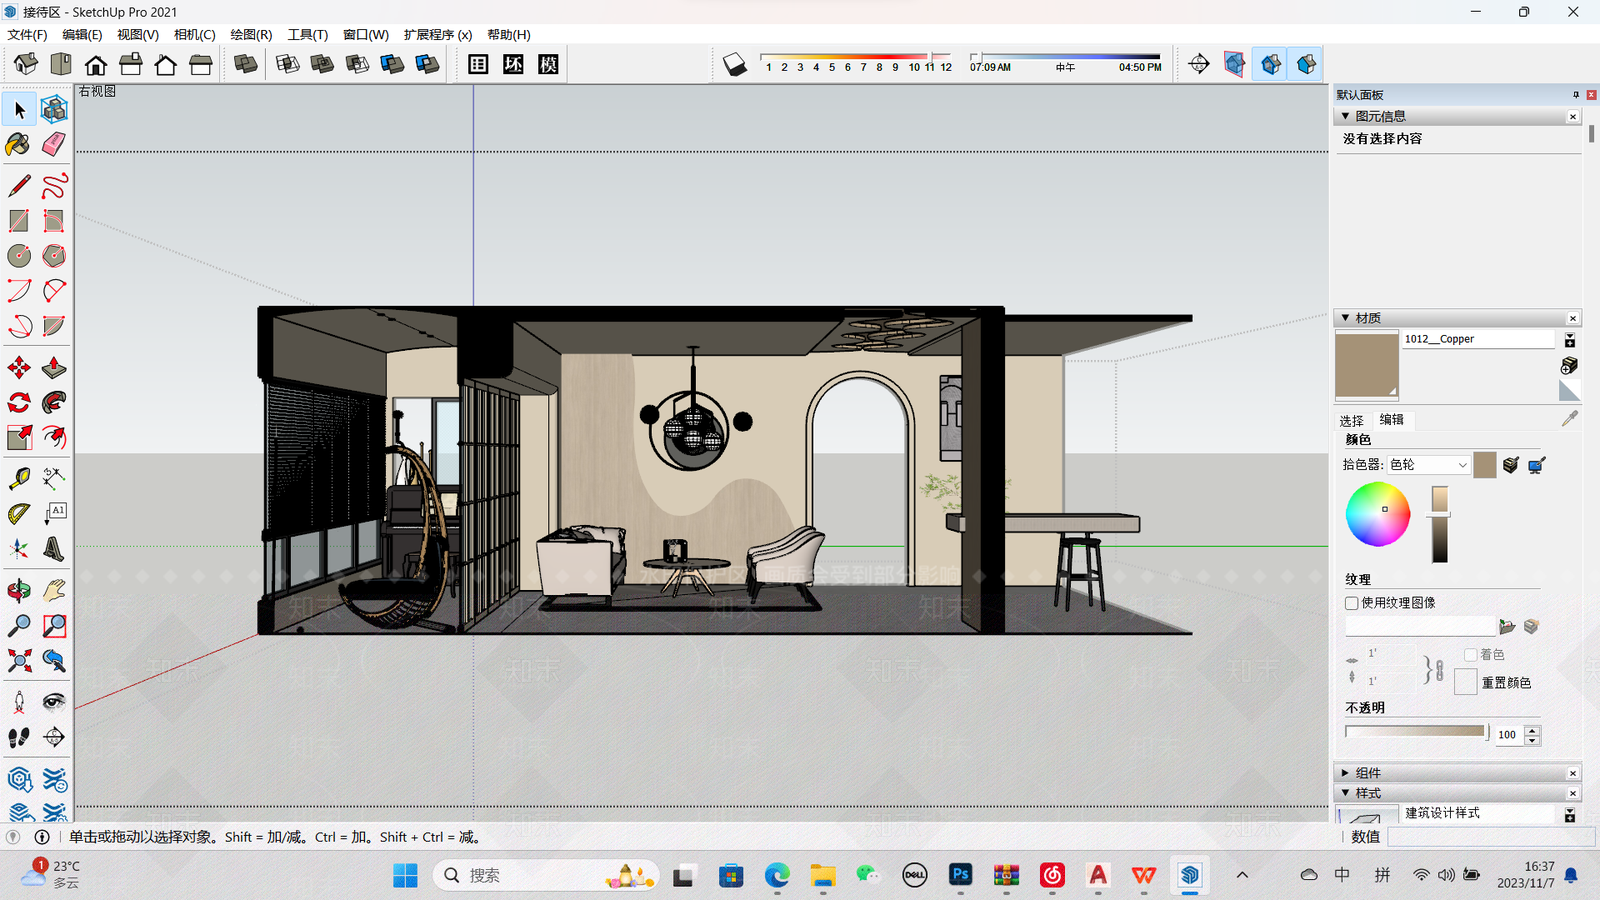Switch to the 编辑 materials tab

pos(1391,420)
